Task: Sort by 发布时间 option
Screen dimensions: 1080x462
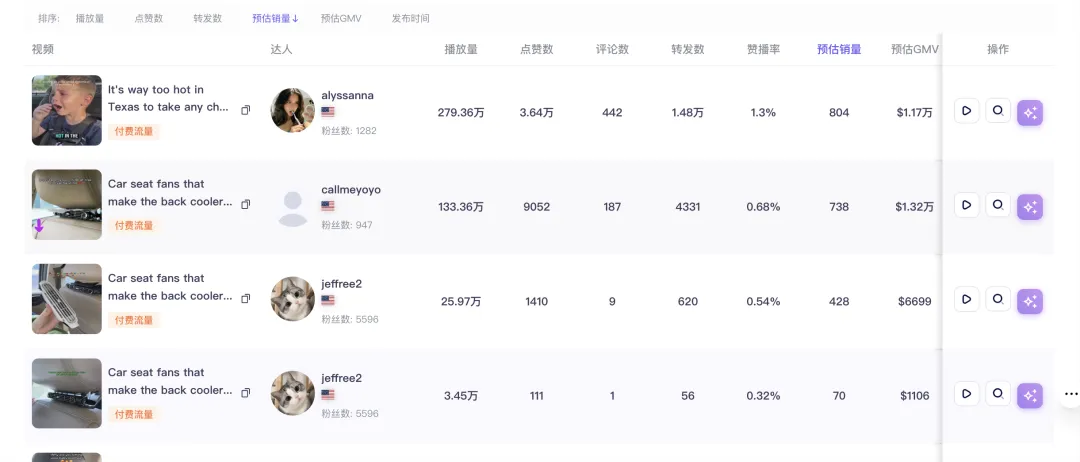Action: [x=411, y=19]
